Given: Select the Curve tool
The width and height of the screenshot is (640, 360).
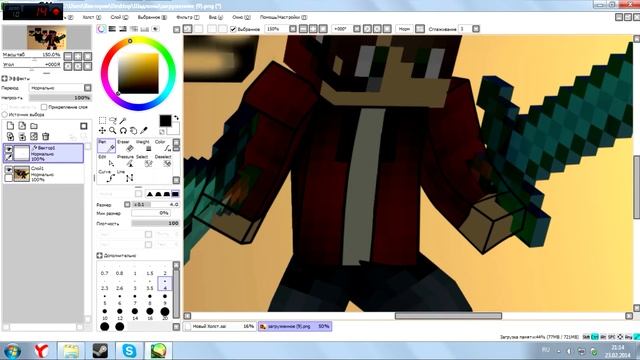Looking at the screenshot, I should 106,176.
